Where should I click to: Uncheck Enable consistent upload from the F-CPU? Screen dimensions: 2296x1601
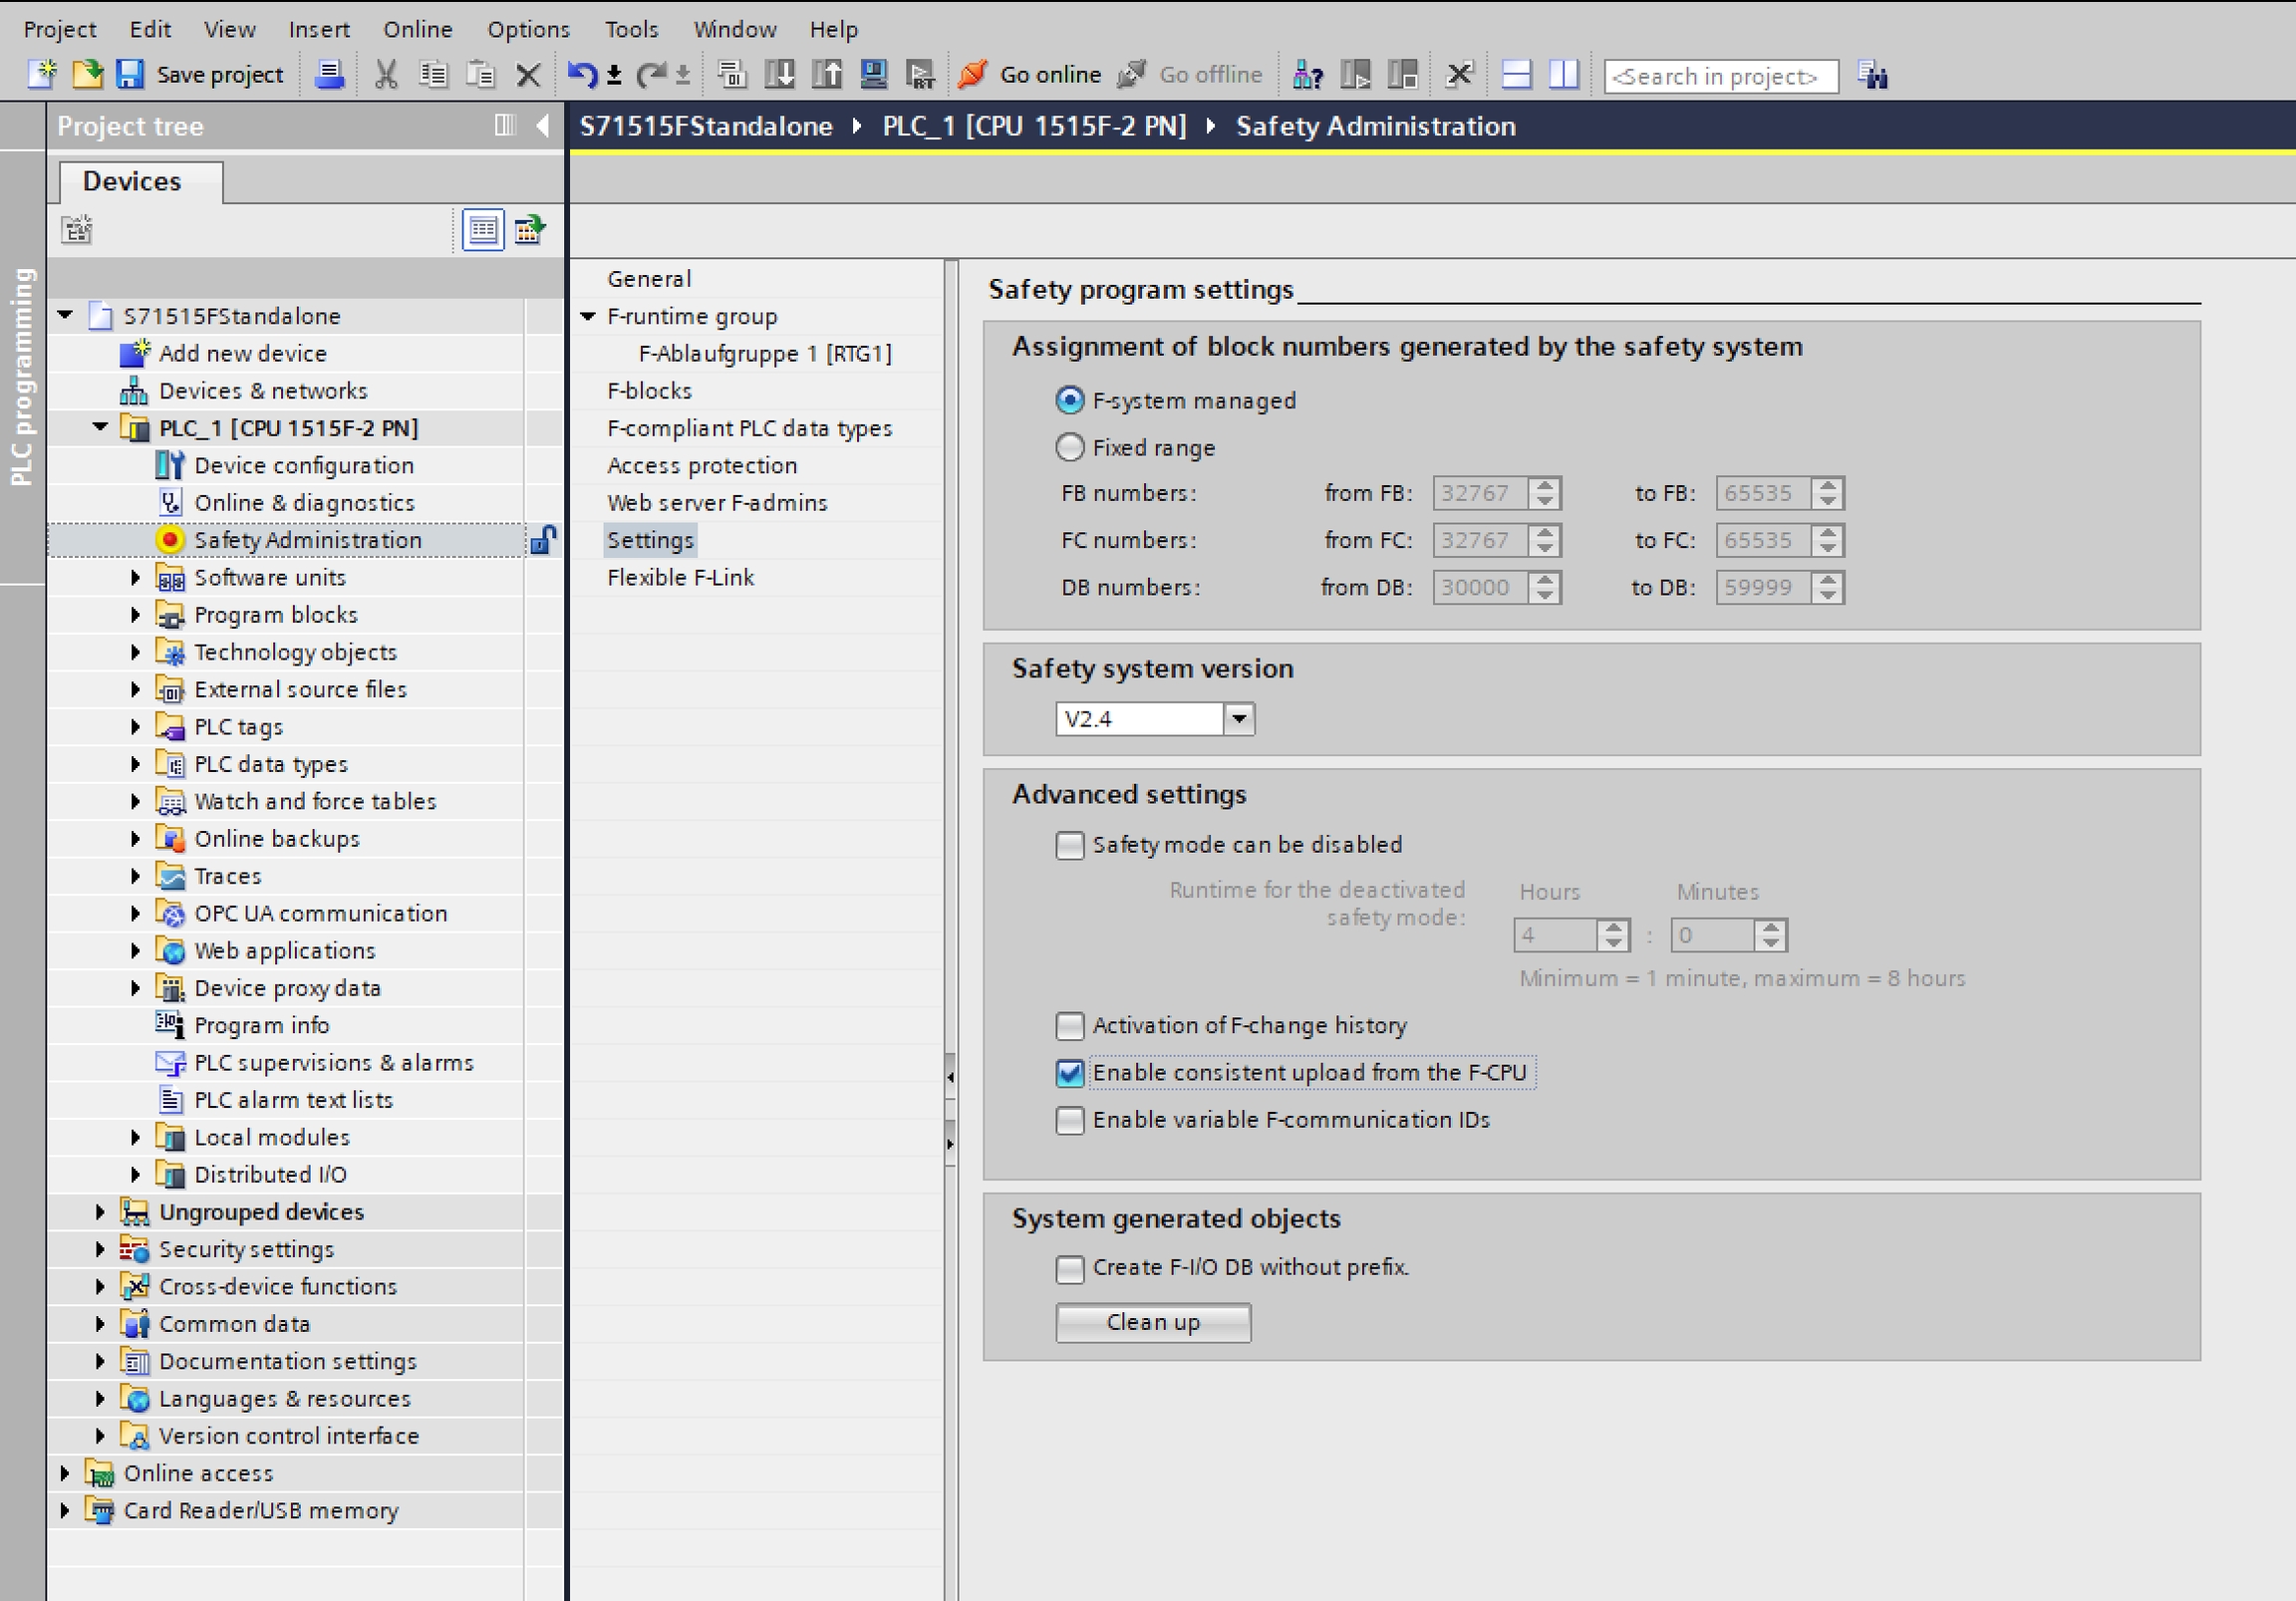tap(1069, 1073)
